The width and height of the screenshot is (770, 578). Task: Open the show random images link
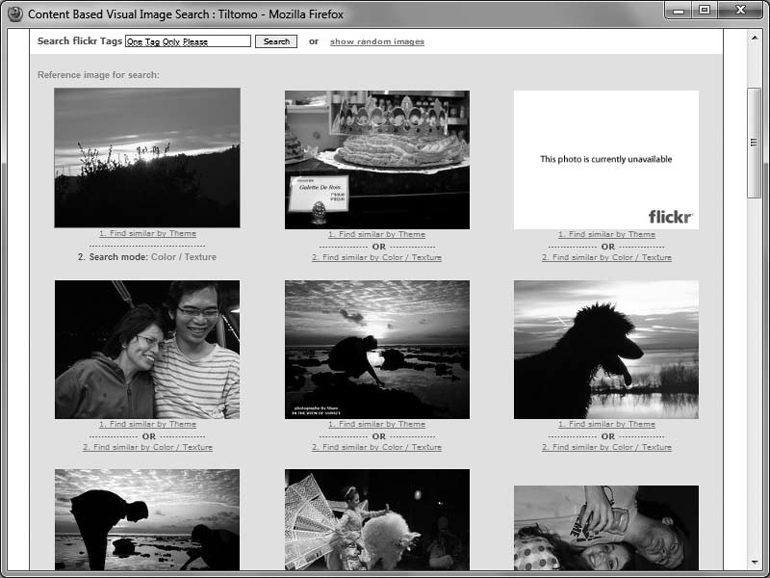(x=377, y=42)
